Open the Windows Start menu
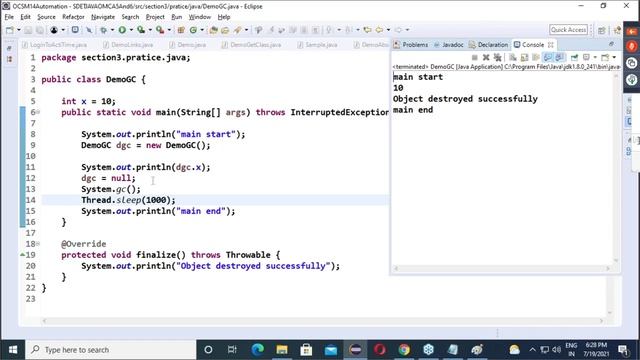 coord(13,350)
